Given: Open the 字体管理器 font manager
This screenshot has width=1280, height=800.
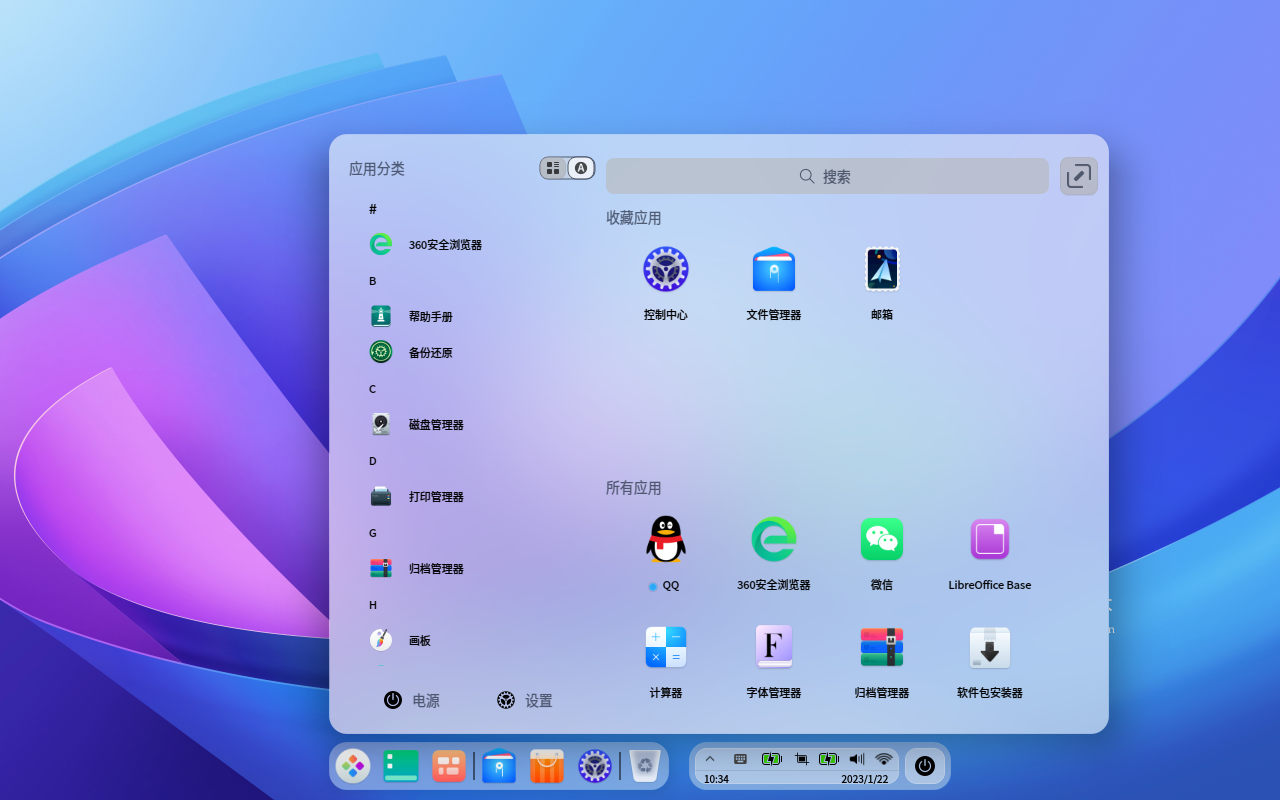Looking at the screenshot, I should point(773,647).
